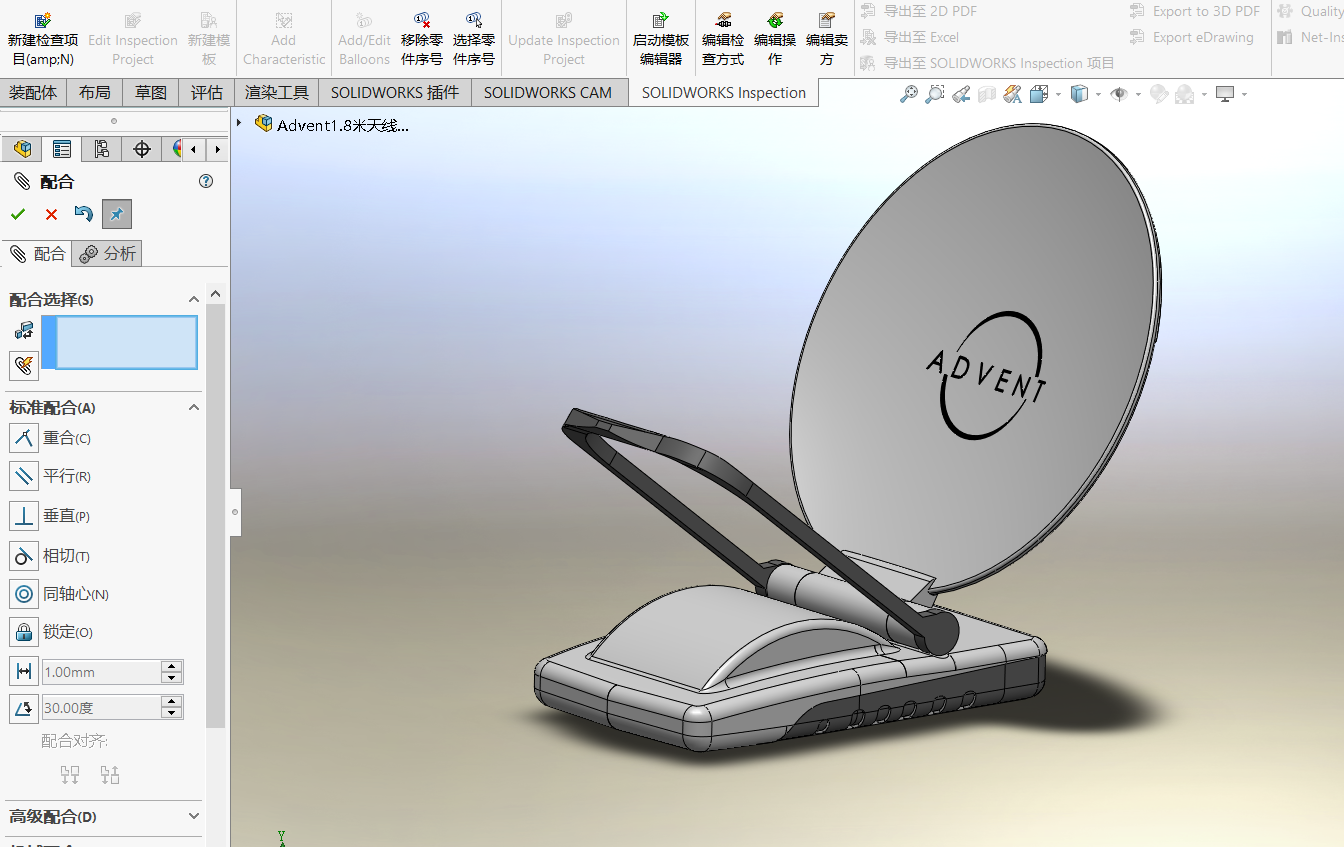Screen dimensions: 1344x847
Task: Click the Previous View icon
Action: (x=961, y=94)
